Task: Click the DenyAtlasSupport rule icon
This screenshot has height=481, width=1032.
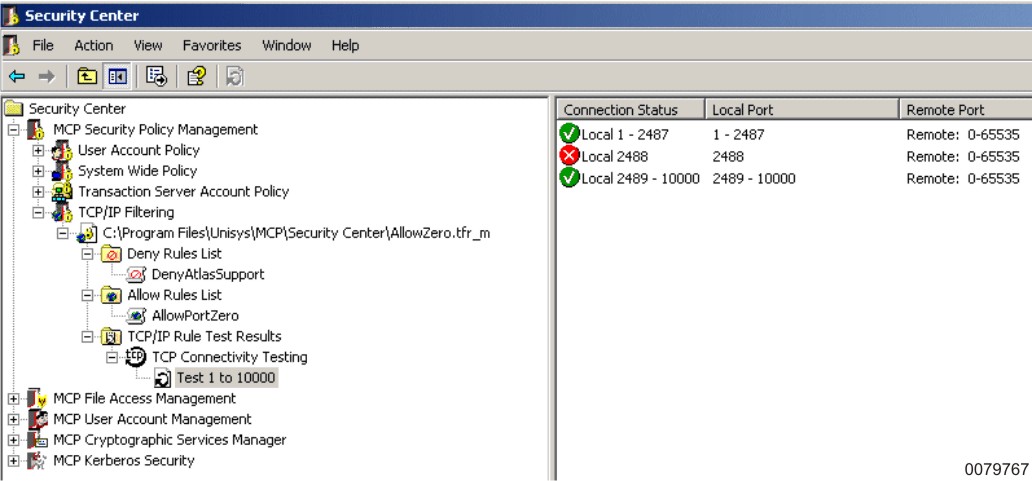Action: tap(137, 274)
